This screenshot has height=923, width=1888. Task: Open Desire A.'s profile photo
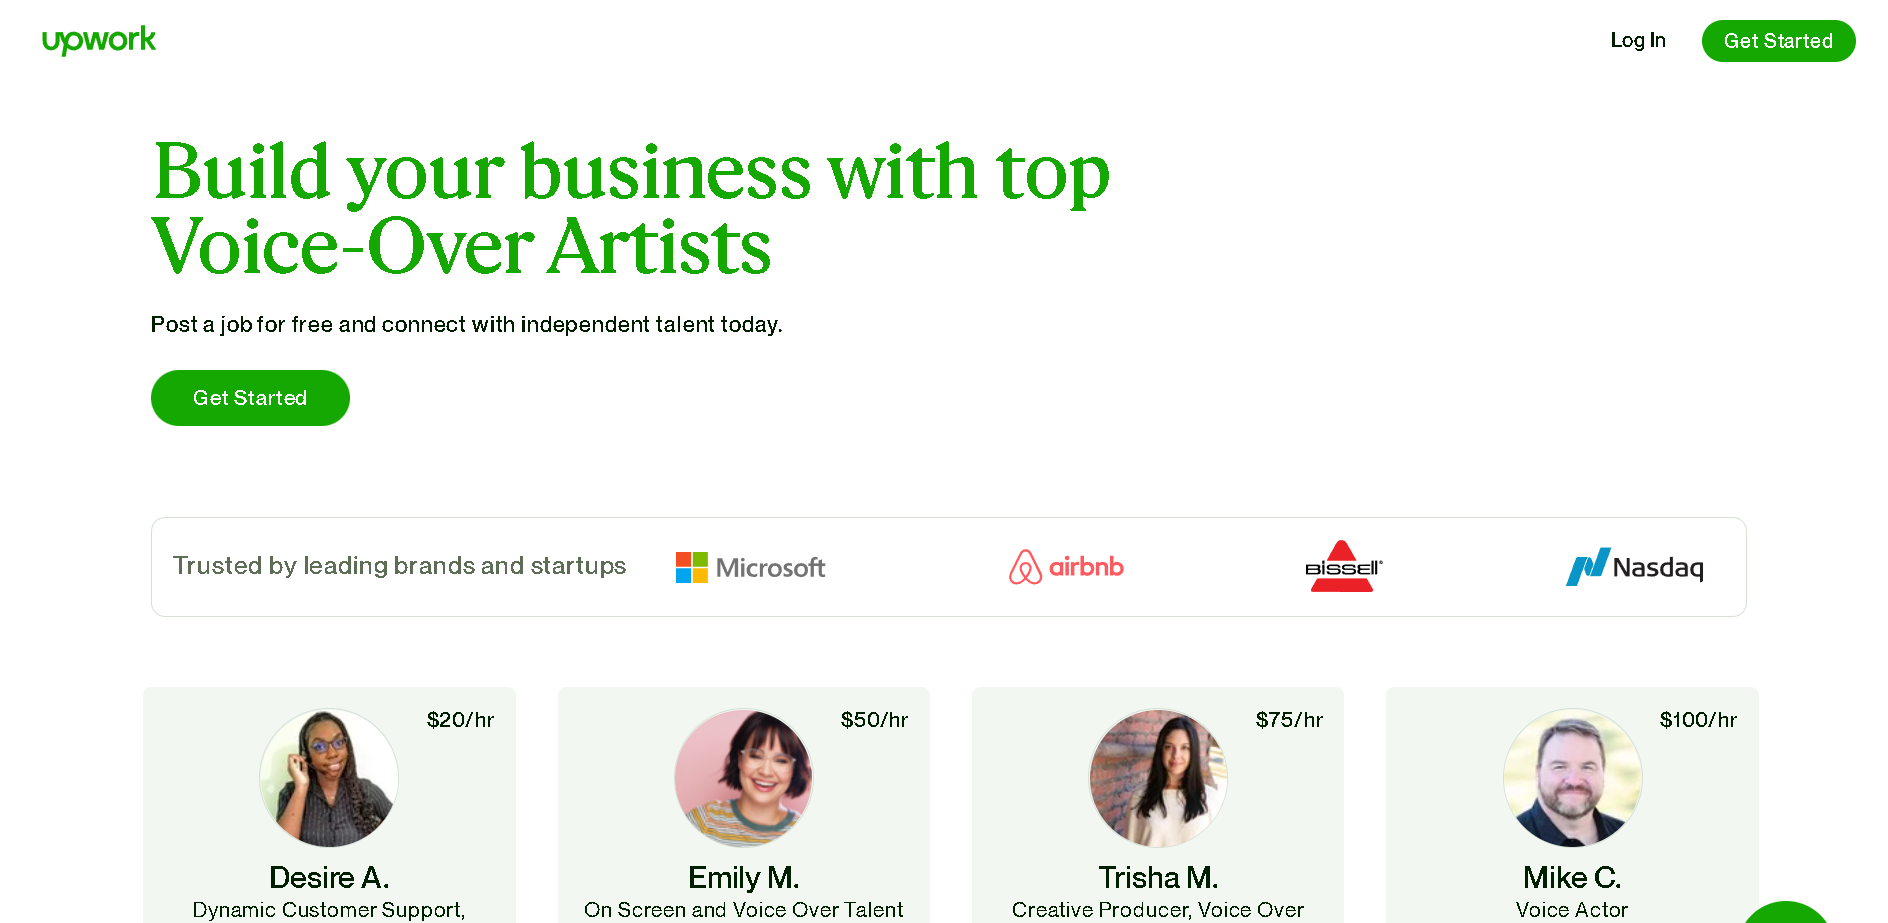coord(329,778)
